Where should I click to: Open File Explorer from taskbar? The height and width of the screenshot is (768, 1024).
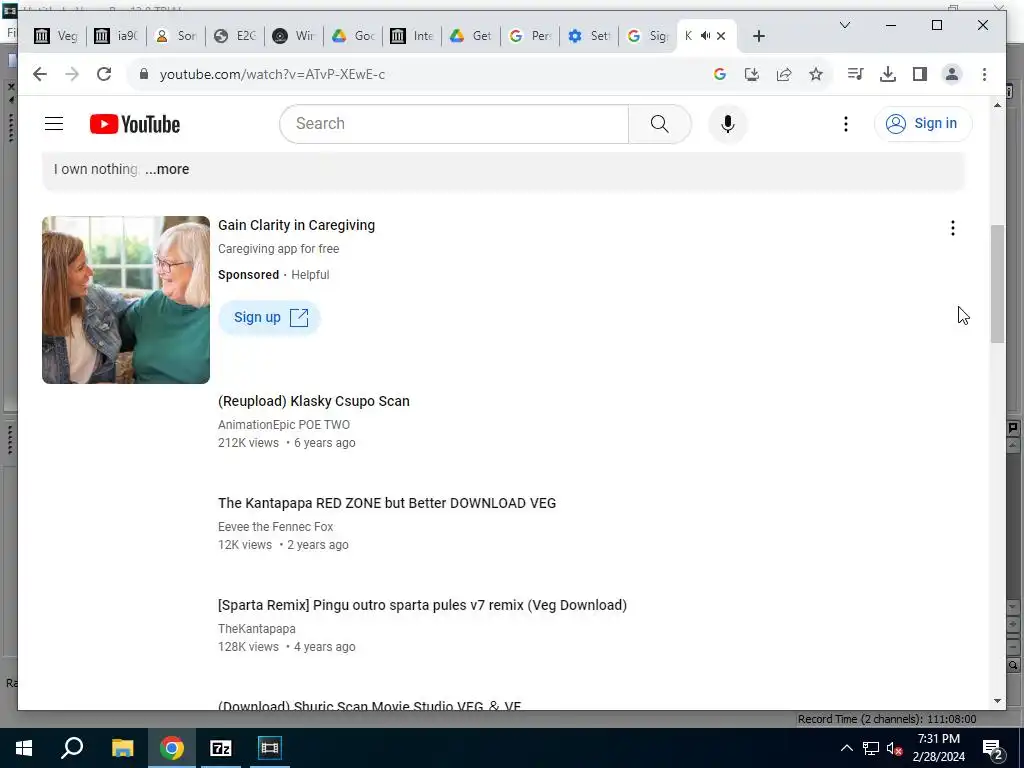(122, 748)
